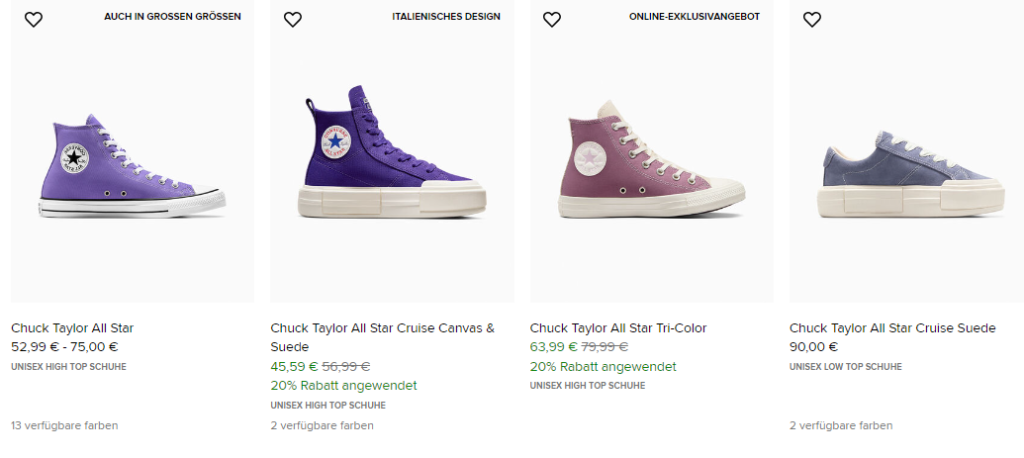
Task: Favorite the purple Chuck Taylor All Star
Action: point(33,19)
